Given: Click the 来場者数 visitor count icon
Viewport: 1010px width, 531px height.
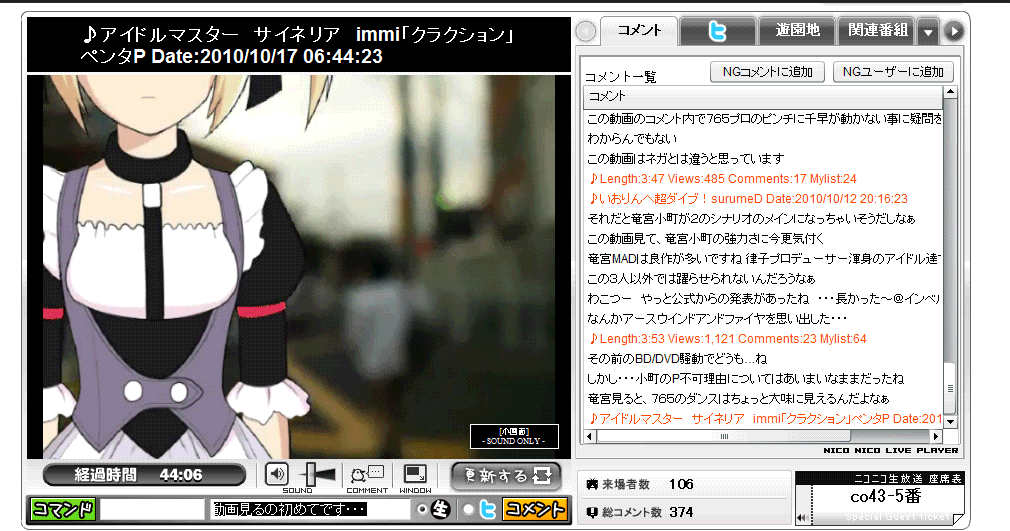Looking at the screenshot, I should tap(592, 484).
